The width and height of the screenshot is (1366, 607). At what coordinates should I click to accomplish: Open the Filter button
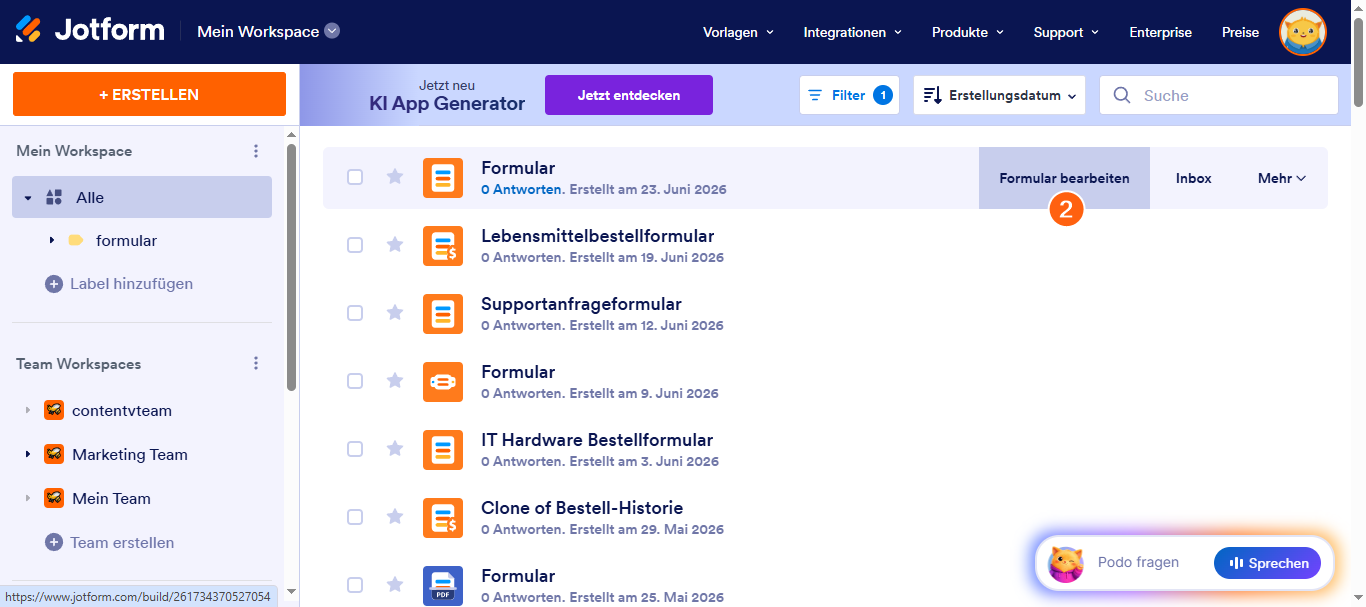click(849, 95)
